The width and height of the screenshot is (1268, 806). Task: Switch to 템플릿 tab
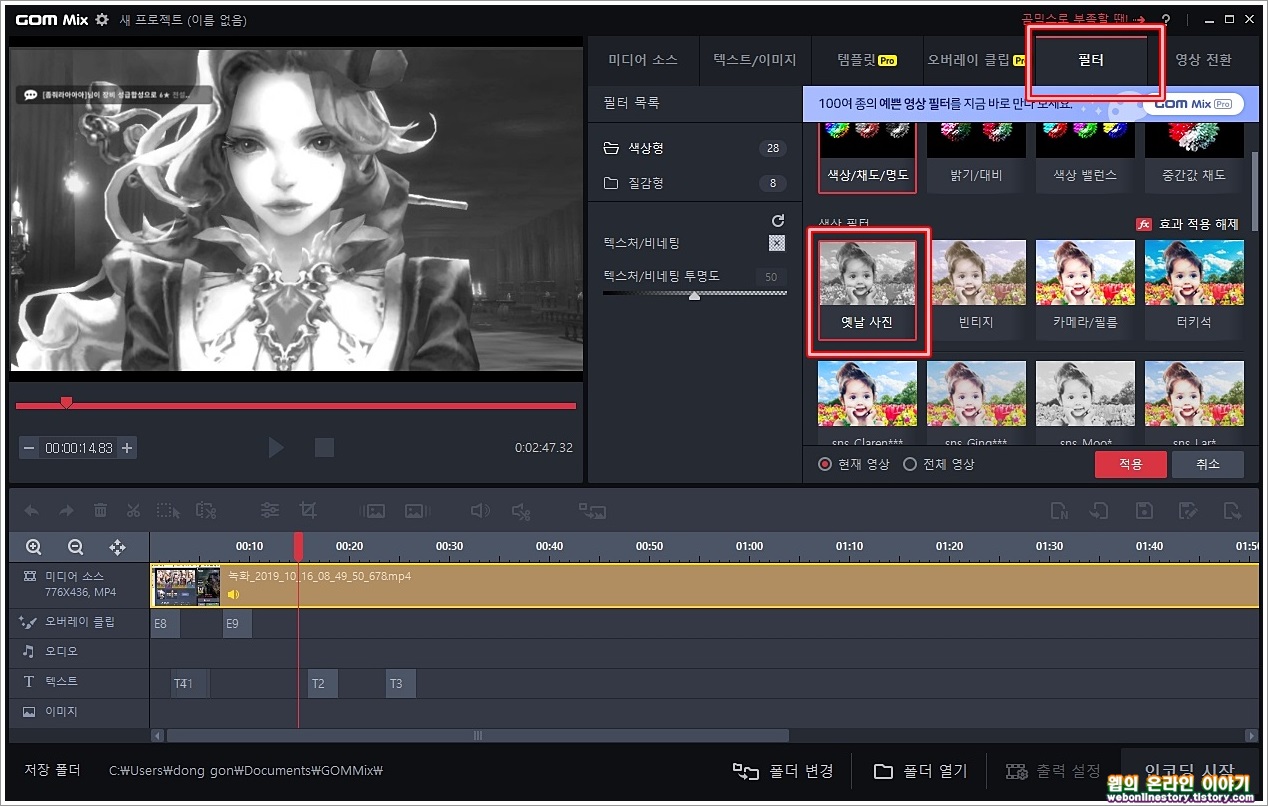pyautogui.click(x=866, y=60)
